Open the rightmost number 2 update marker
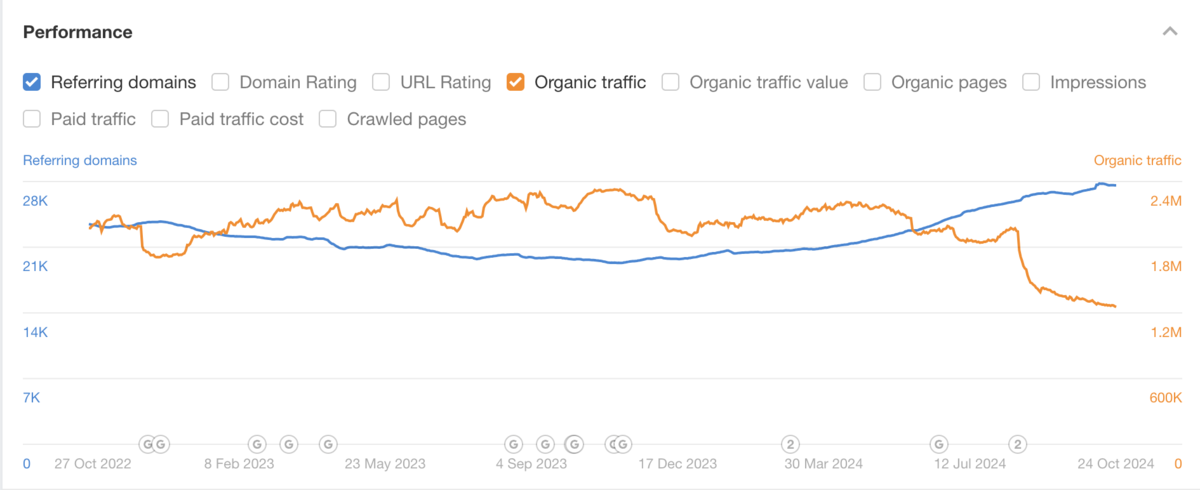 [x=1017, y=443]
